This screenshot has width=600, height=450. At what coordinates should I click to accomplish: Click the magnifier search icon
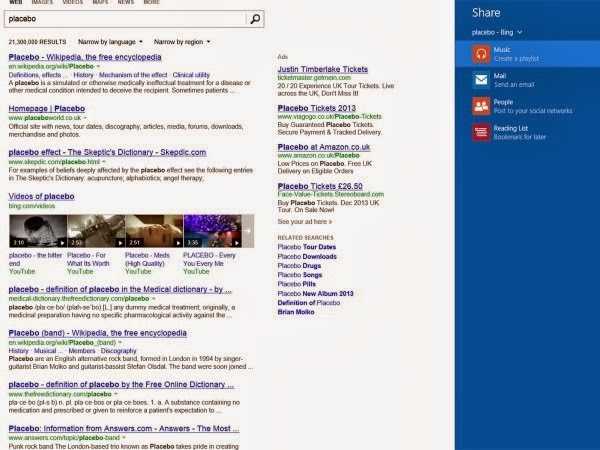255,19
